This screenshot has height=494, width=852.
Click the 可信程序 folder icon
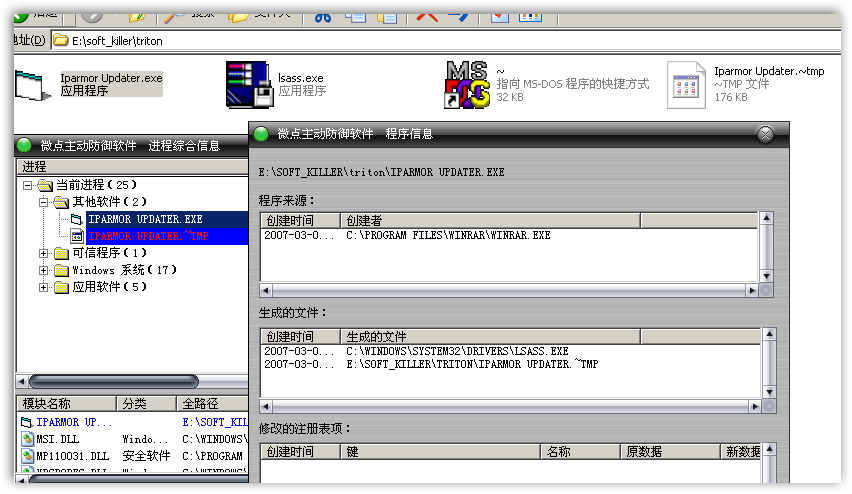click(61, 253)
